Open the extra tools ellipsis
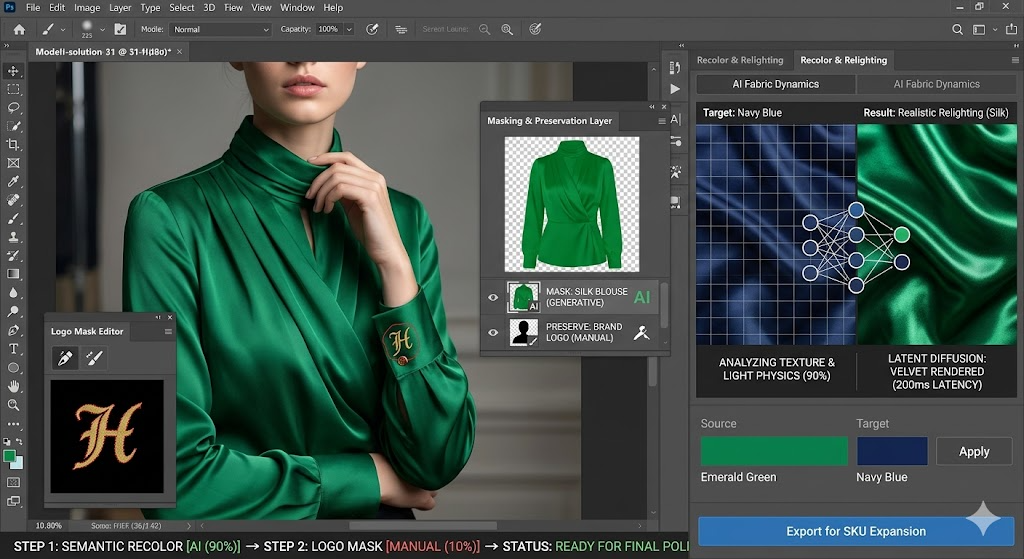 [13, 424]
